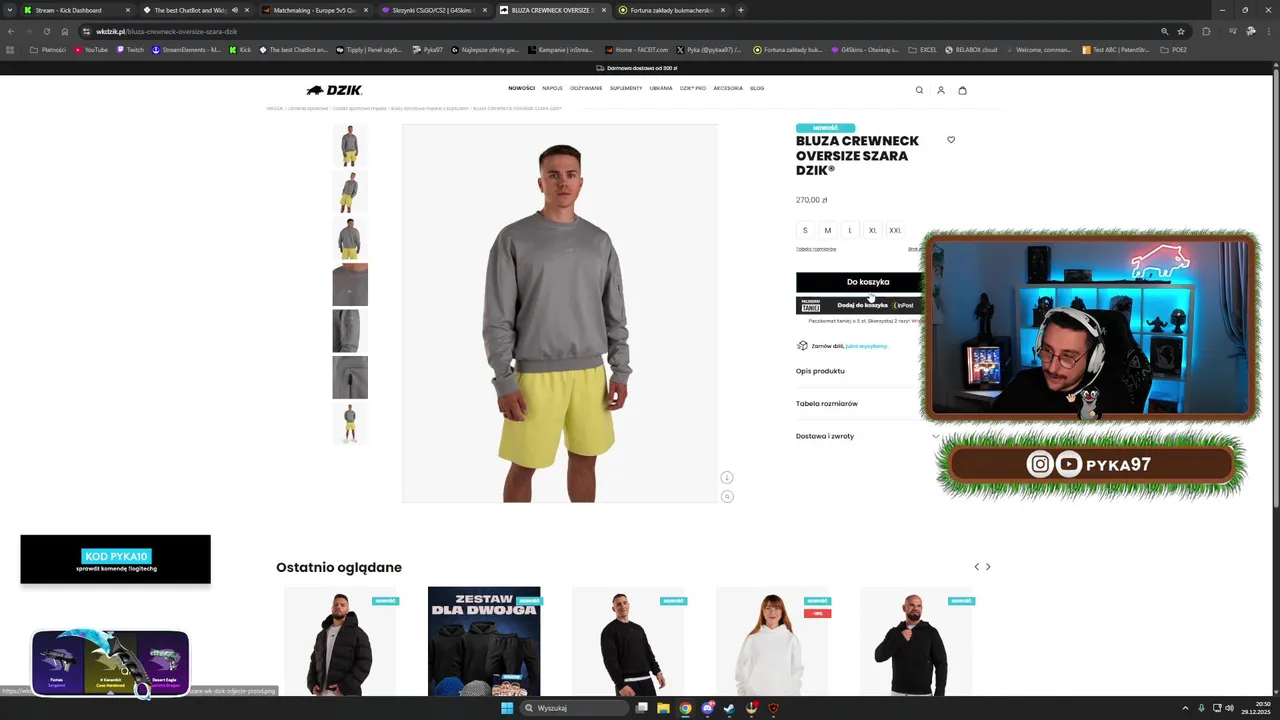Show next recently viewed items arrow
The height and width of the screenshot is (720, 1280).
coord(988,567)
